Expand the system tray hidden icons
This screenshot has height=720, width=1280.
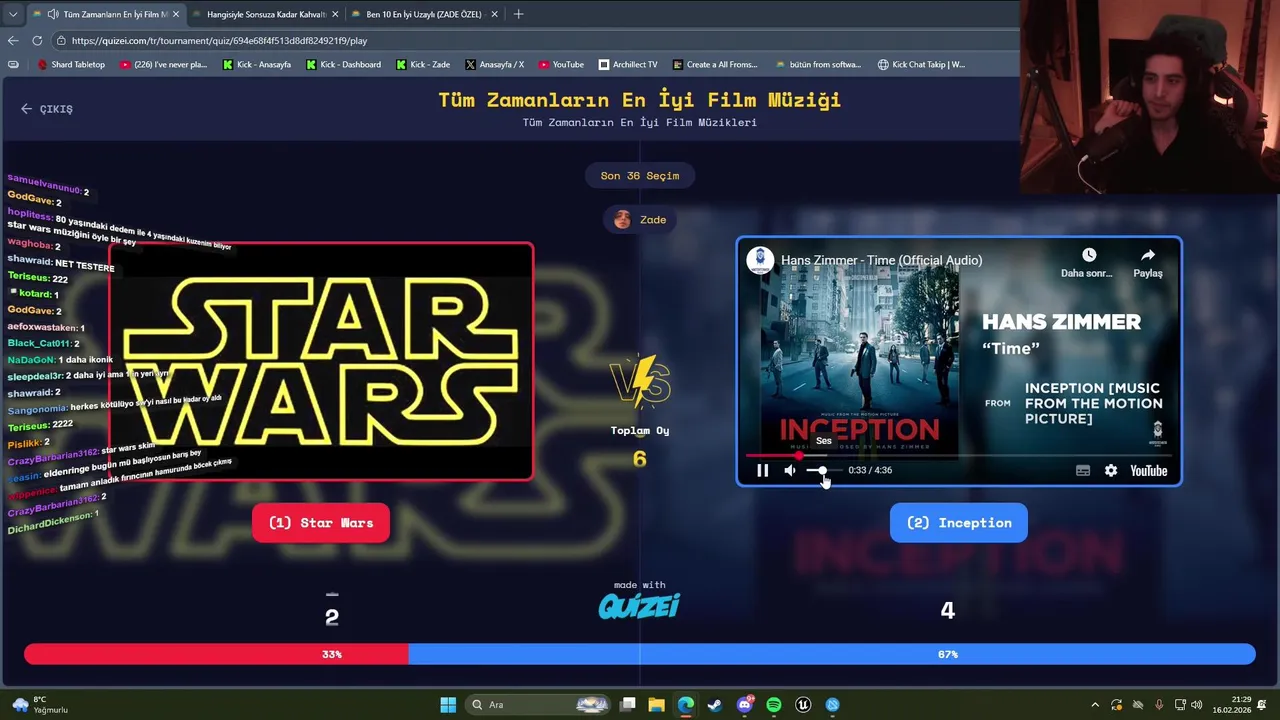pyautogui.click(x=1095, y=705)
